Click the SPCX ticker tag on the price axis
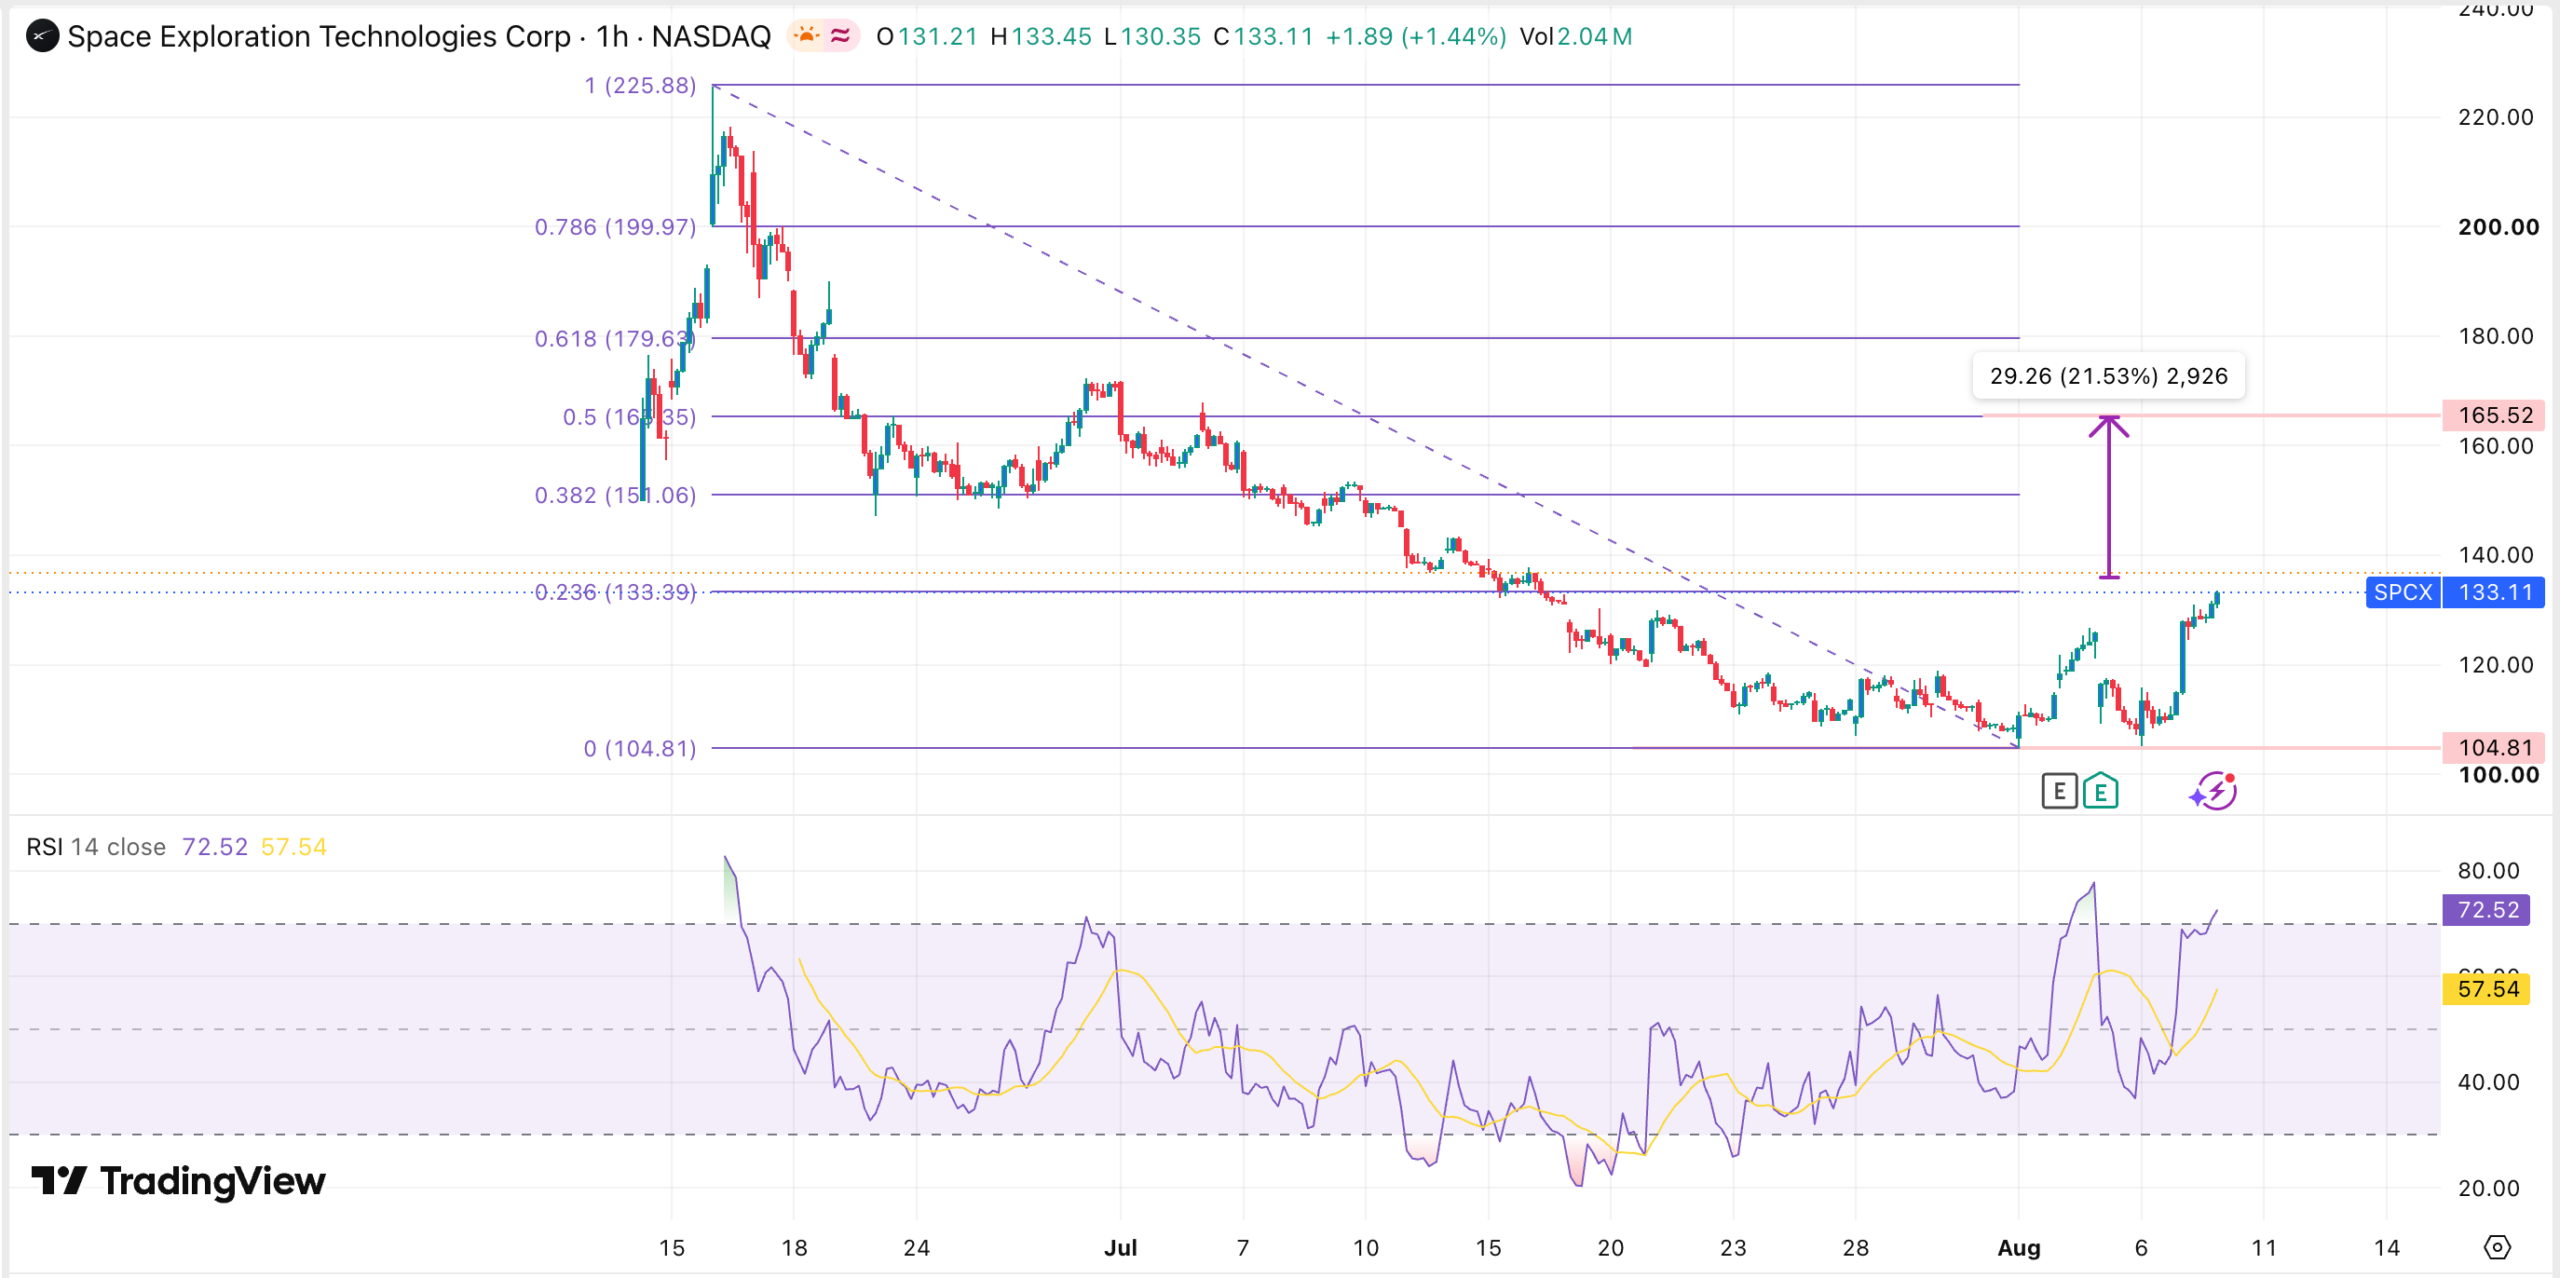Screen dimensions: 2560x1278 click(2403, 592)
